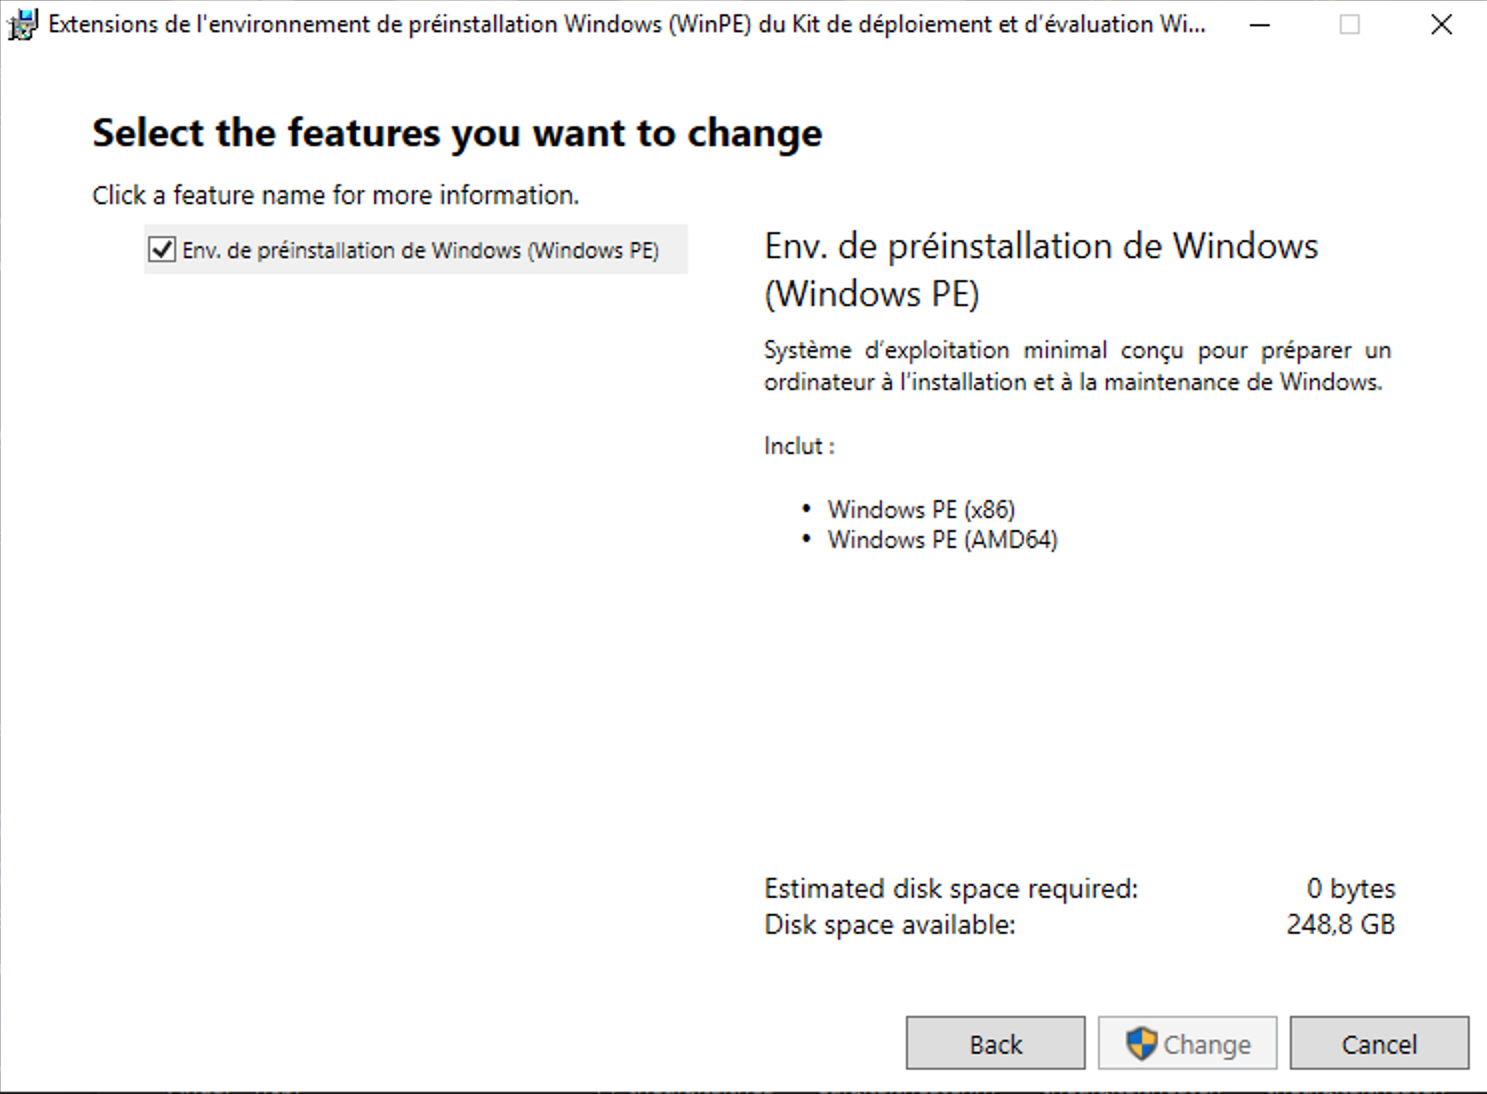The height and width of the screenshot is (1094, 1487).
Task: Click the 'Système d'exploitation minimal' description paragraph
Action: [x=1077, y=366]
